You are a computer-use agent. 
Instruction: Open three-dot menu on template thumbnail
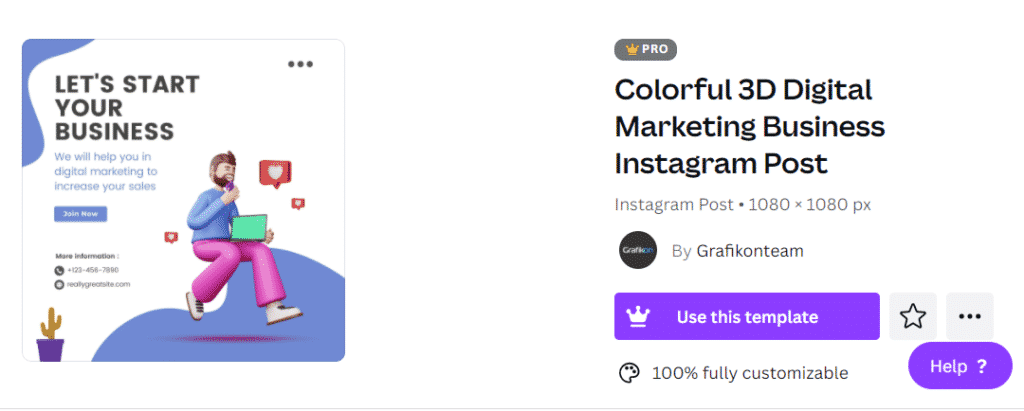(300, 64)
